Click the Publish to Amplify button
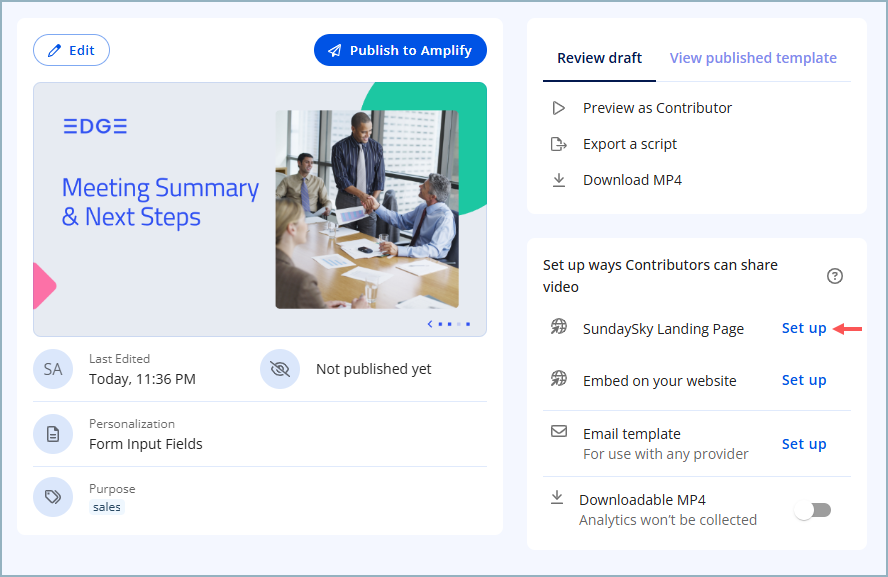Screen dimensions: 888x577 (400, 50)
